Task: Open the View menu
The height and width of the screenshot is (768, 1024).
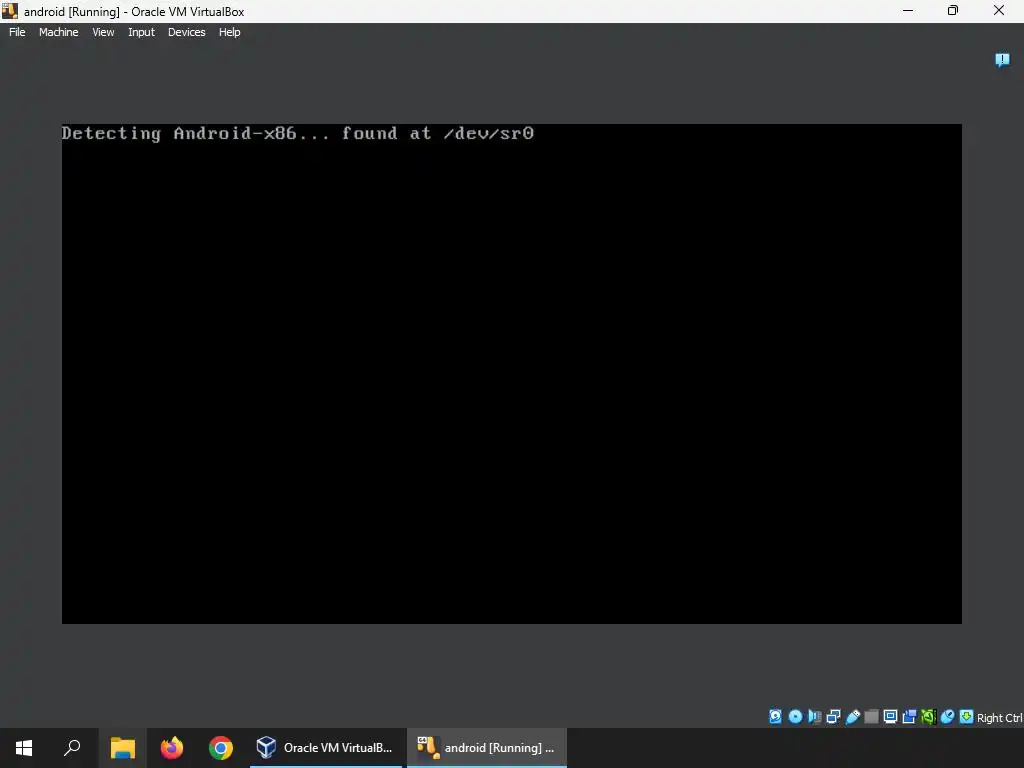Action: (x=103, y=32)
